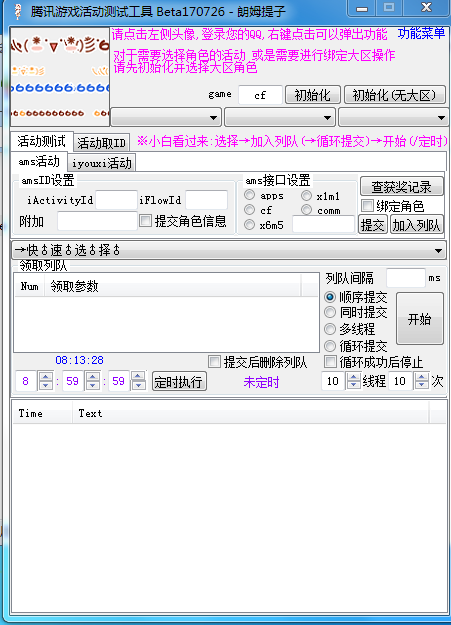The height and width of the screenshot is (625, 451).
Task: Decrease the 线程 count stepper down arrow
Action: pyautogui.click(x=353, y=385)
